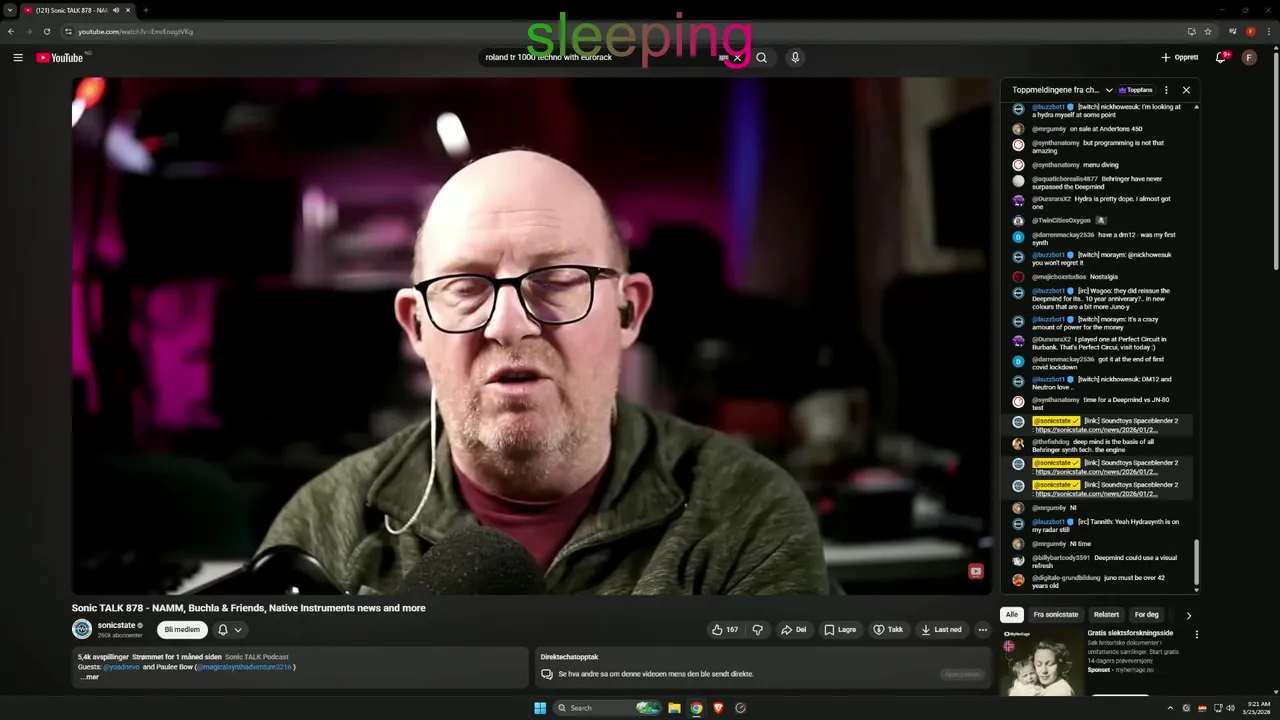Select the Alle filter chip

(1012, 615)
